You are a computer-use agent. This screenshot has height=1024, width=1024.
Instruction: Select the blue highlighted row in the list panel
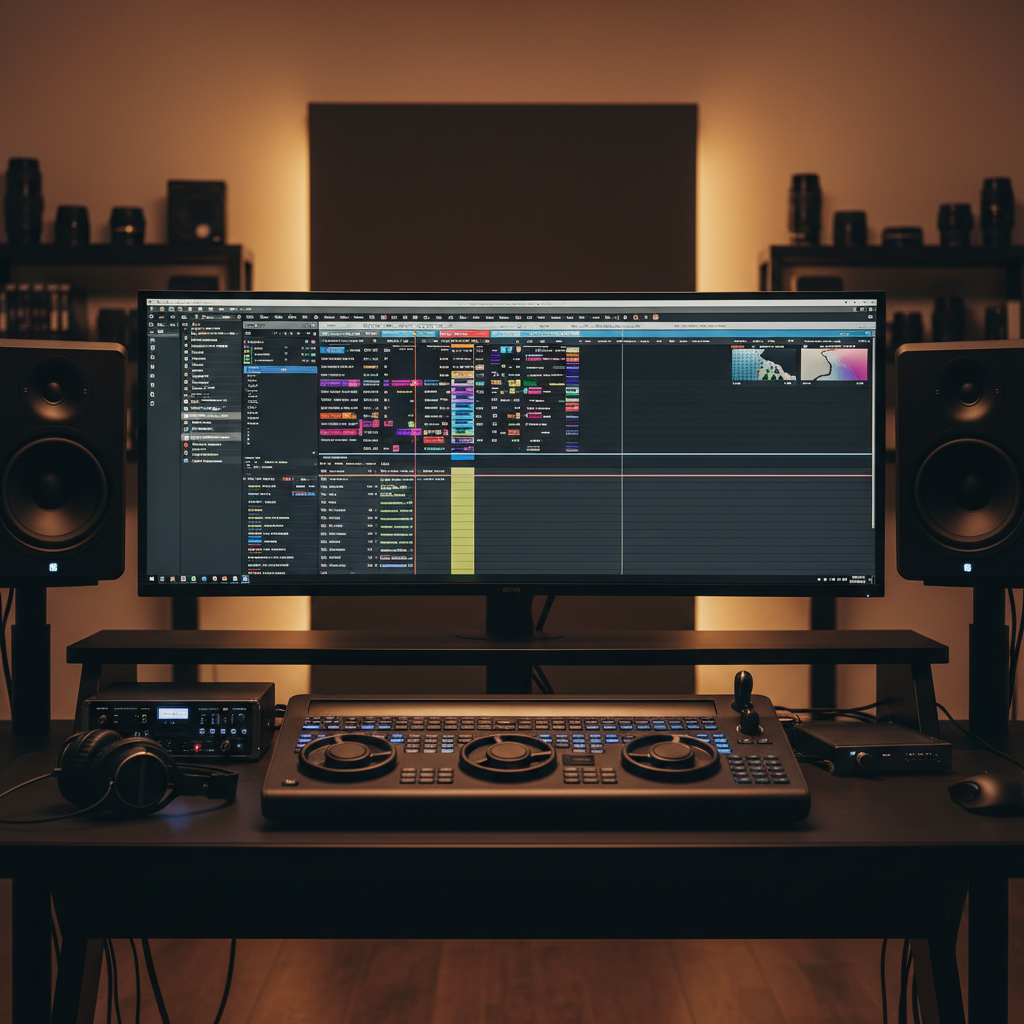[280, 370]
